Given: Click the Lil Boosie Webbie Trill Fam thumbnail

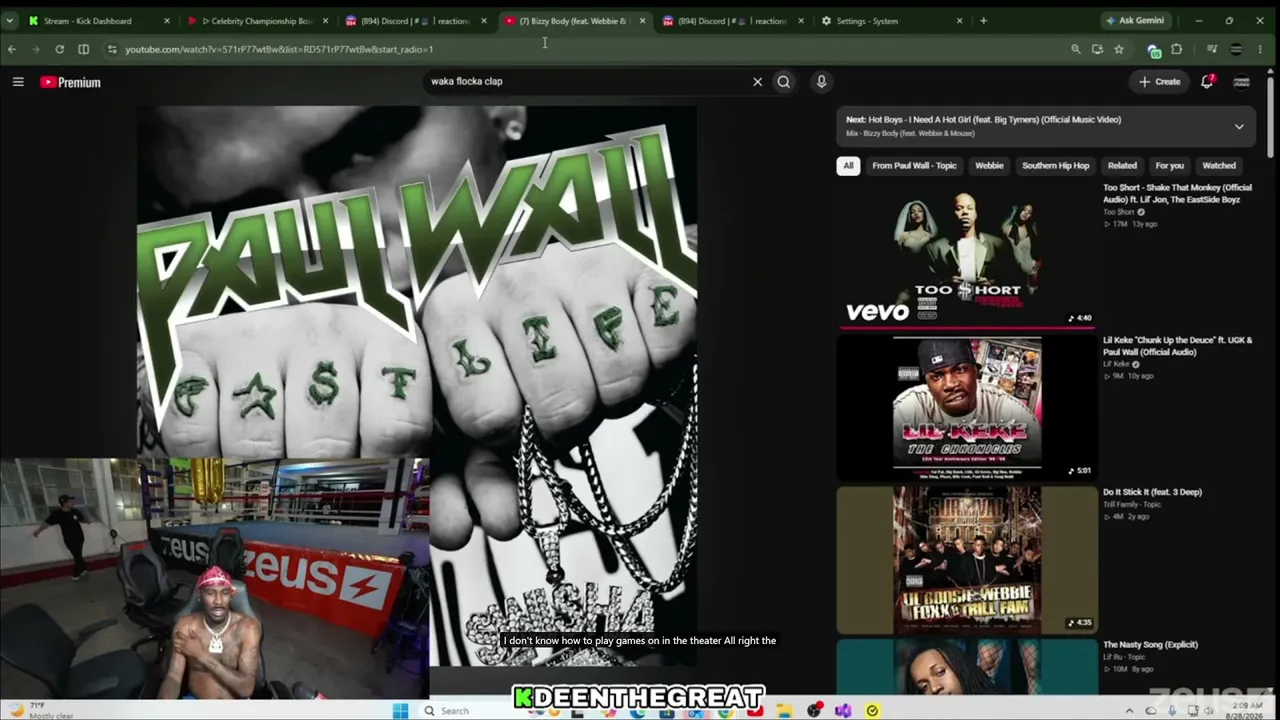Looking at the screenshot, I should (x=966, y=560).
